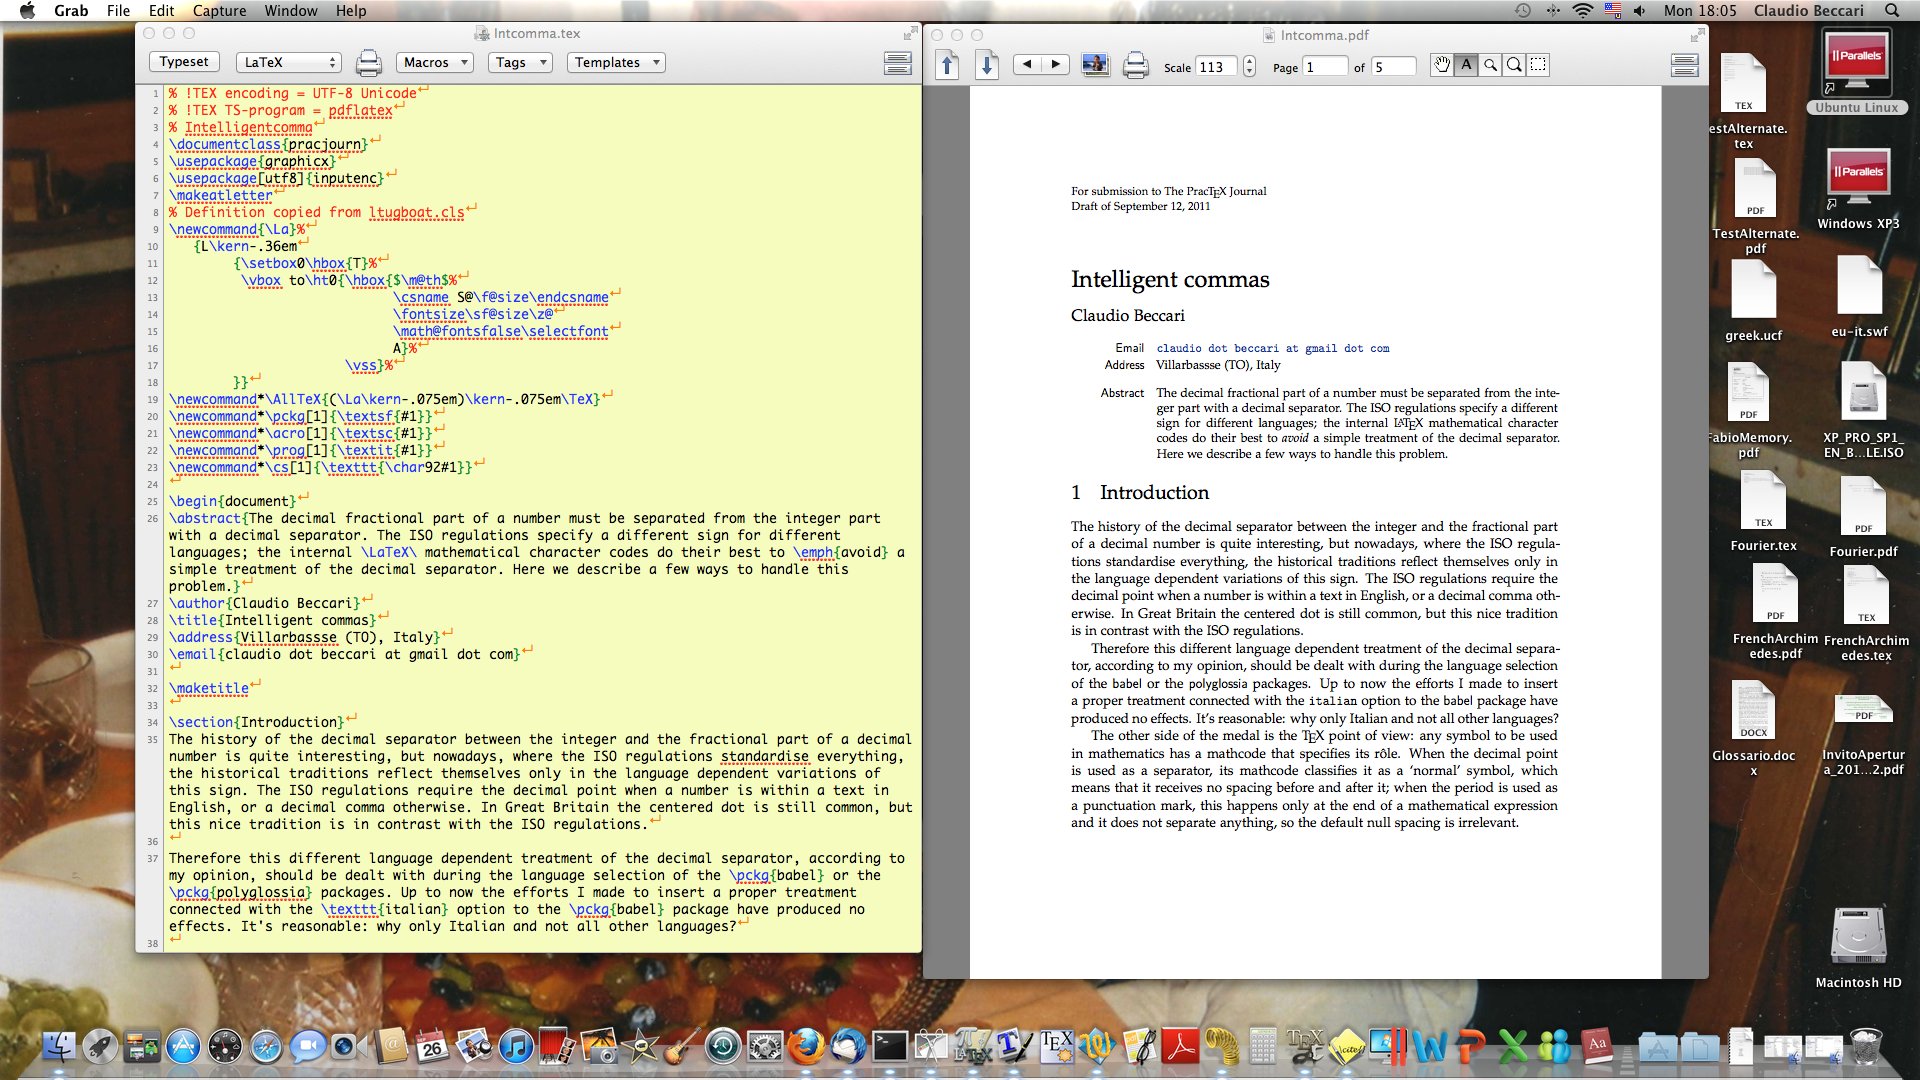Open the Capture menu

click(x=219, y=10)
